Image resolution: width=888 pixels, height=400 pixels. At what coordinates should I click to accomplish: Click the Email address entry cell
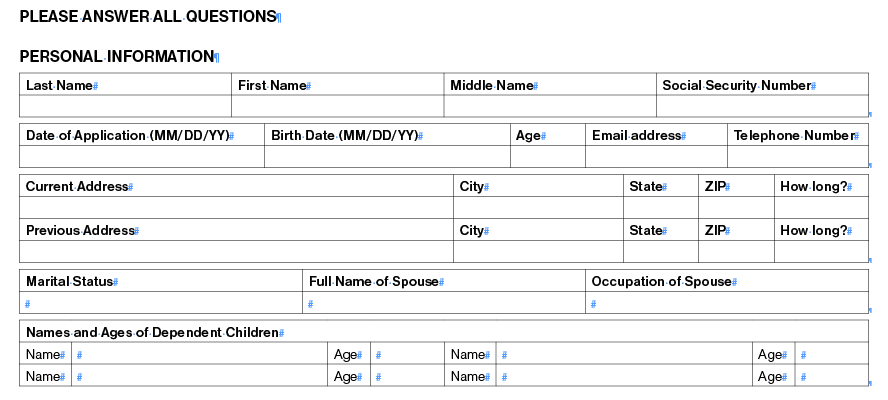point(656,156)
